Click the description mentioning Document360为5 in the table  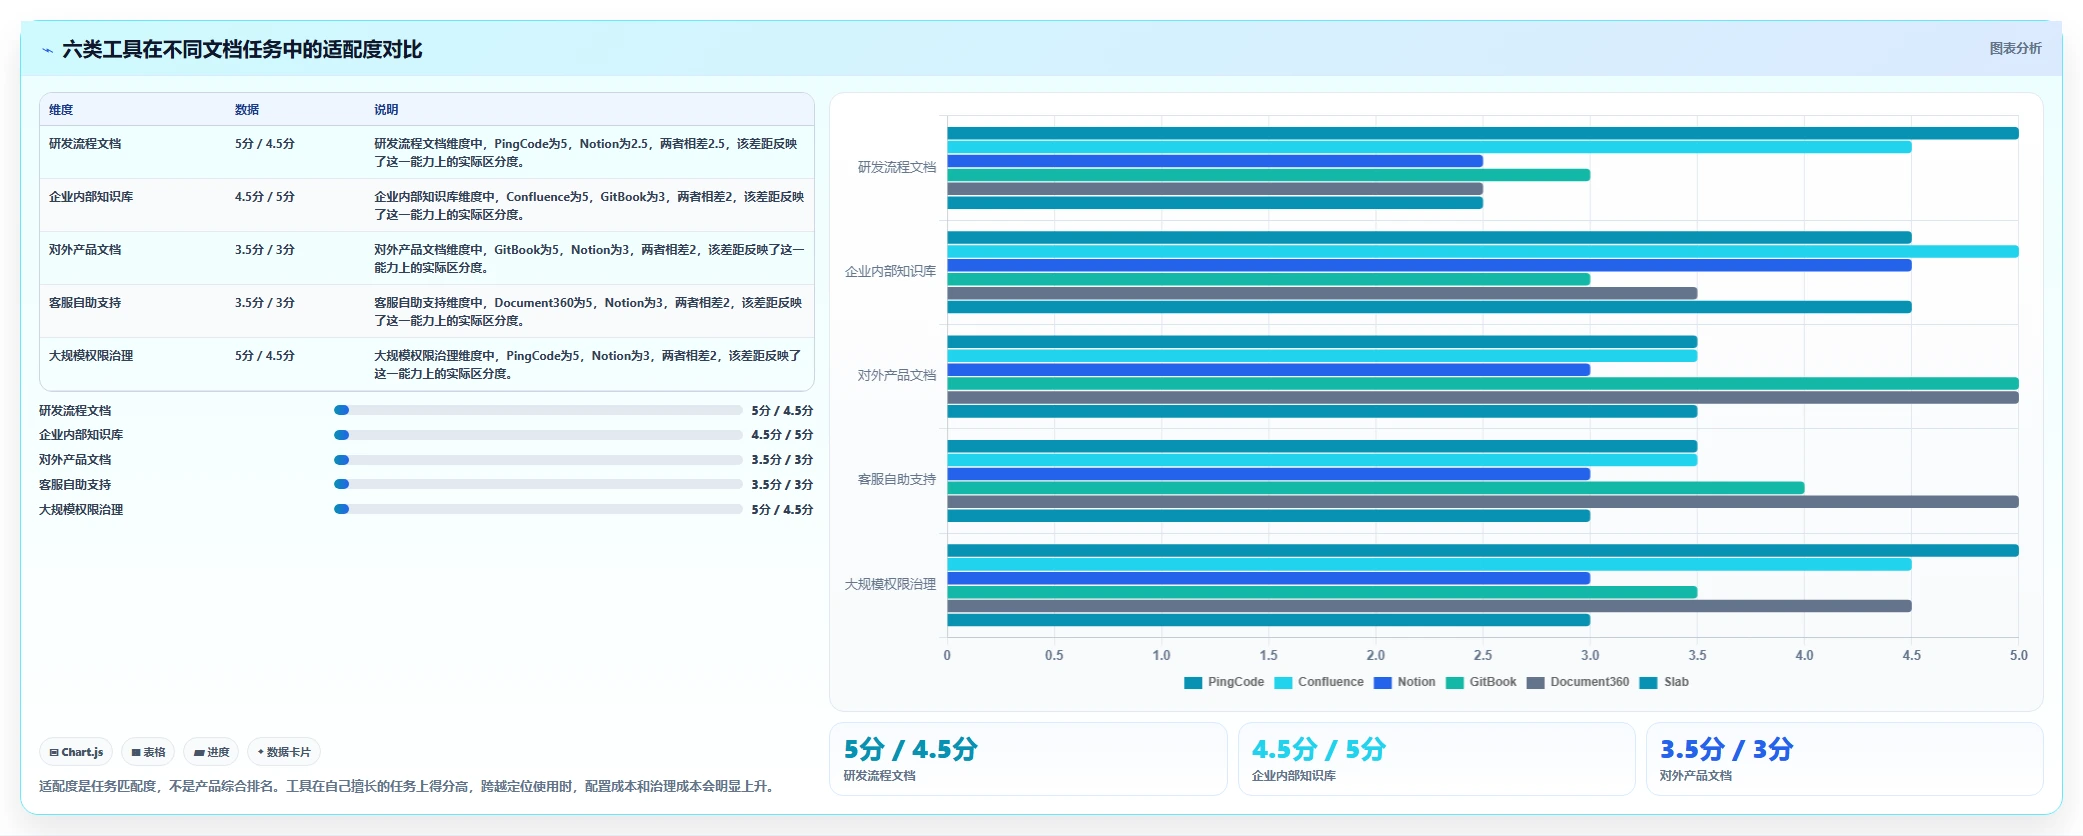589,312
